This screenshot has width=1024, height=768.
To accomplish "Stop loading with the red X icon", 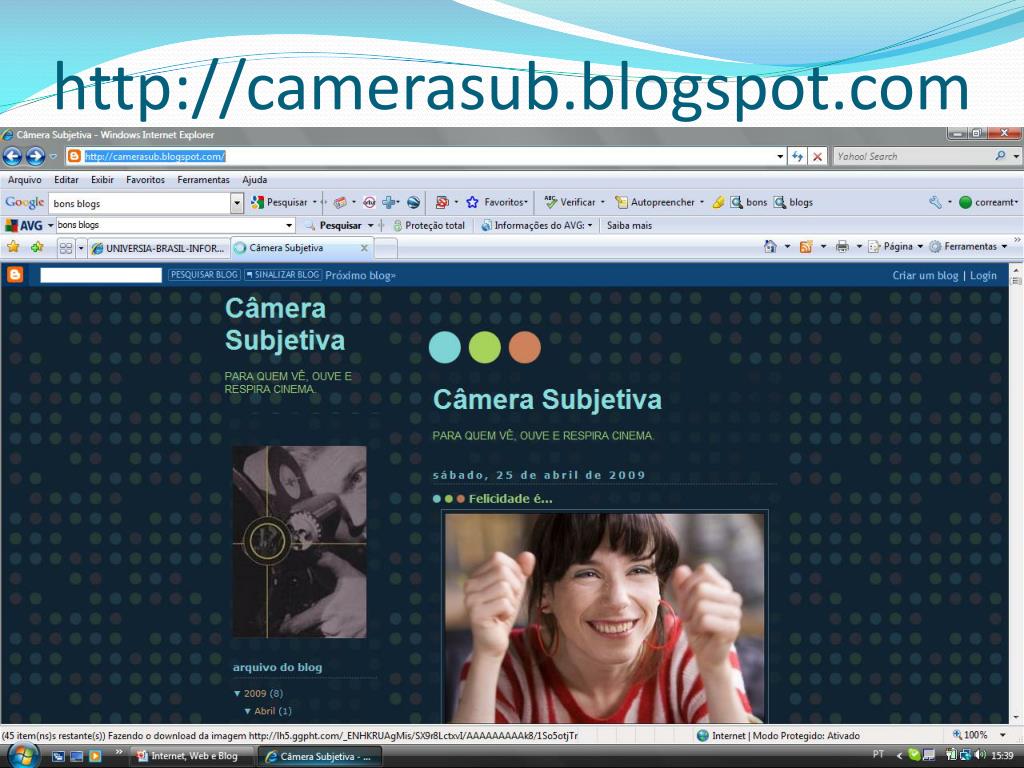I will (817, 156).
